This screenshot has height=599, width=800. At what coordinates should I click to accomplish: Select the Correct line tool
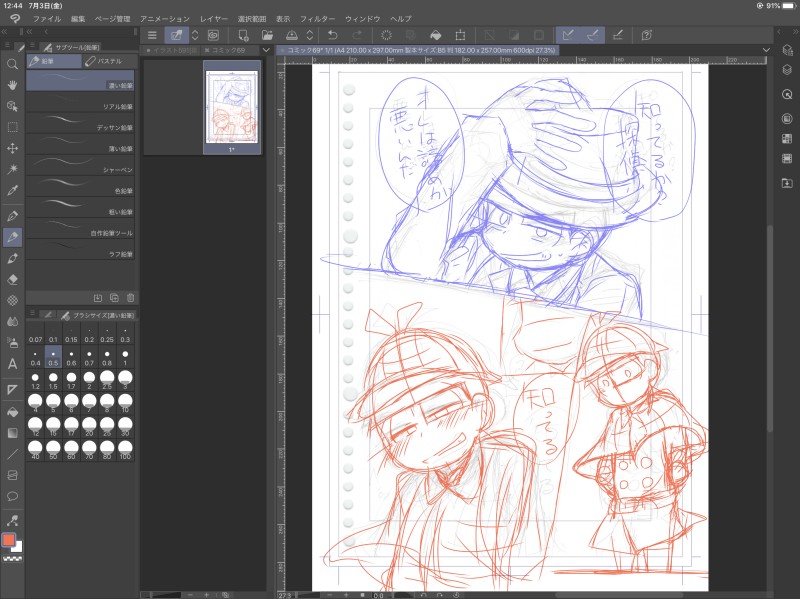coord(12,520)
